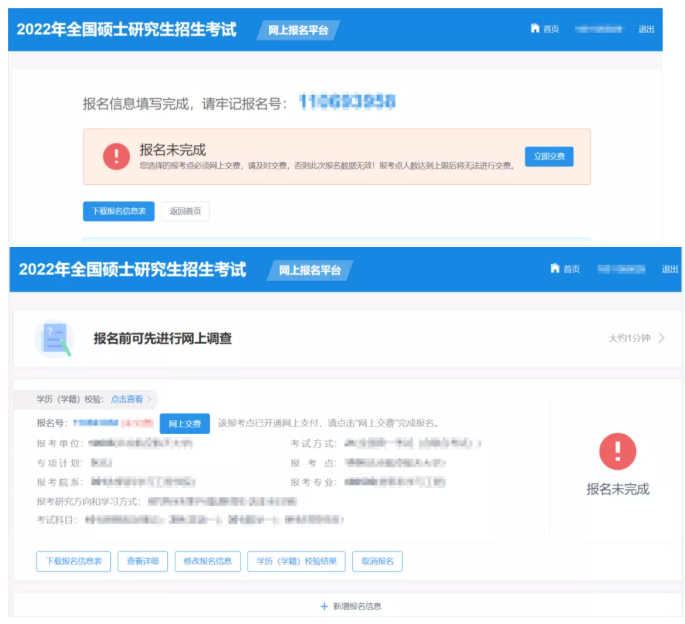685x624 pixels.
Task: Click the 大约1分钟 text
Action: pos(630,338)
